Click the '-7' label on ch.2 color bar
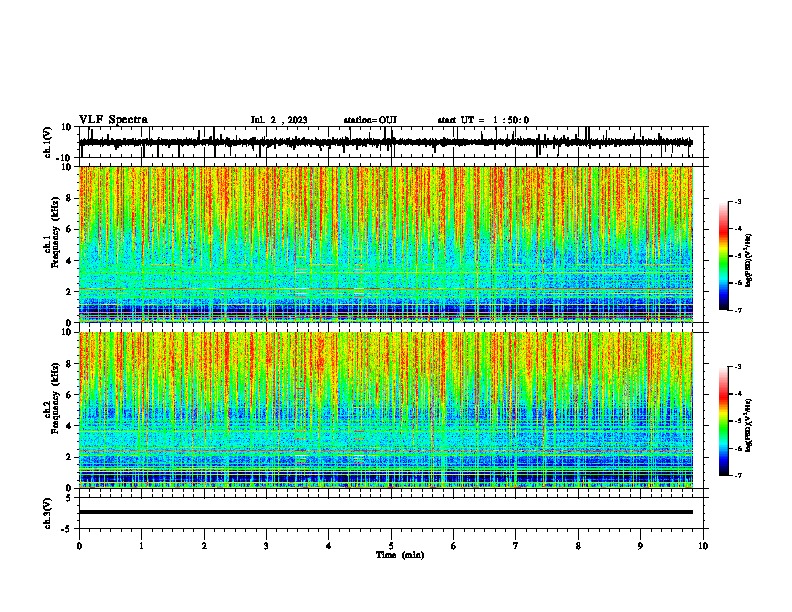Screen dimensions: 792x612 738,475
